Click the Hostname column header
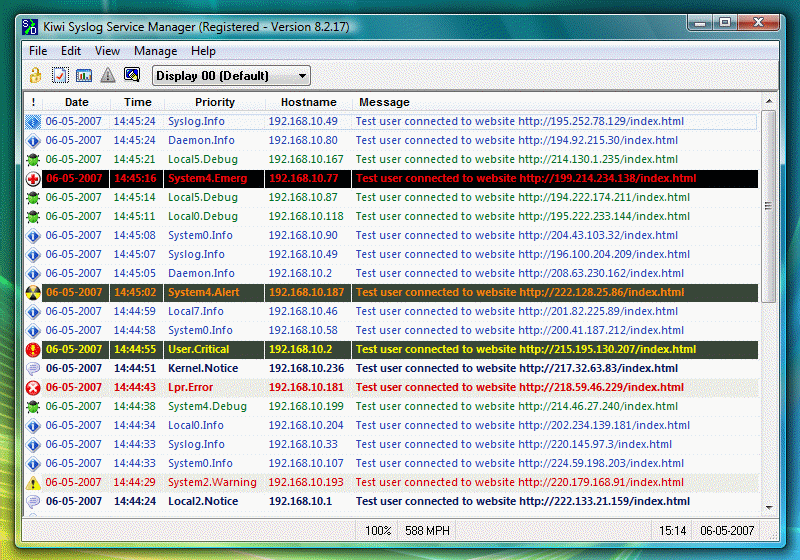This screenshot has width=800, height=560. [309, 102]
